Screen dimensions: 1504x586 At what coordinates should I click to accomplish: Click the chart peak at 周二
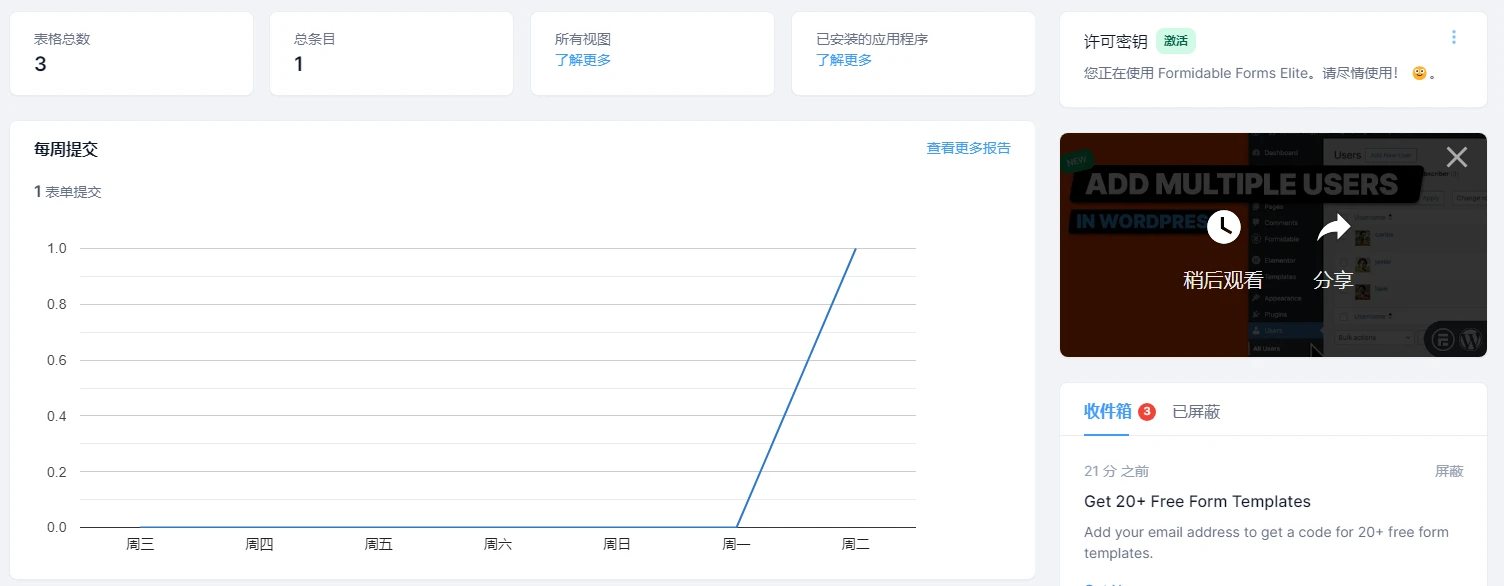point(855,249)
